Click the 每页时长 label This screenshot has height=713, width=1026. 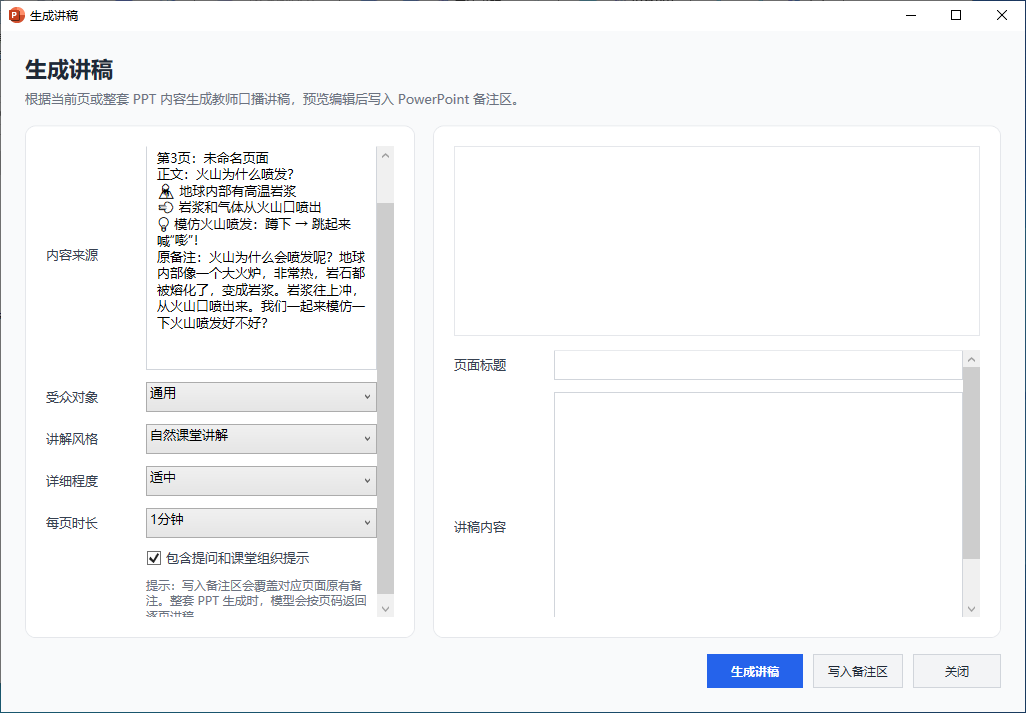(72, 523)
